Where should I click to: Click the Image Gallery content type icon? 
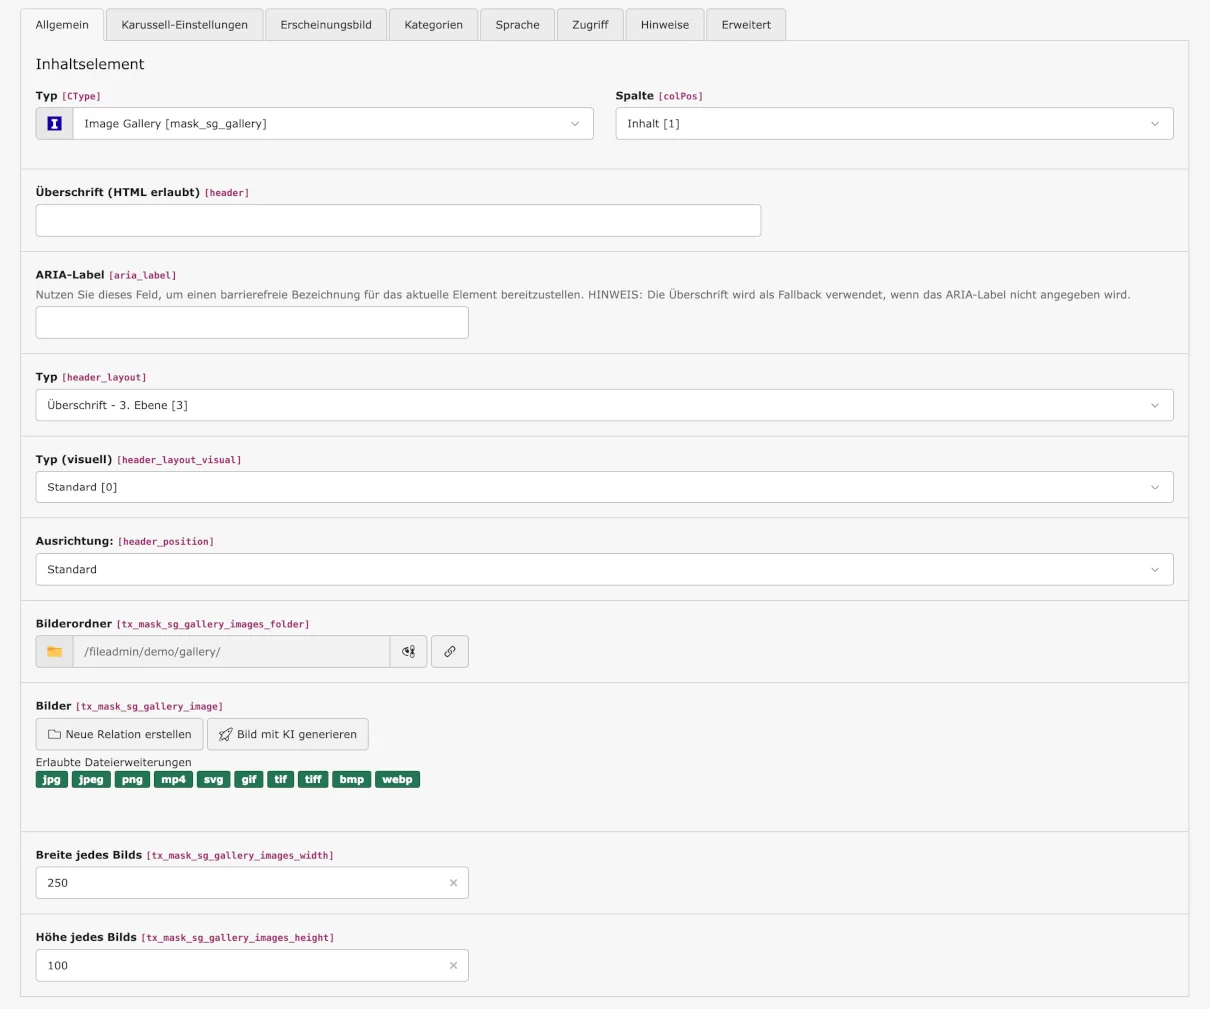54,124
